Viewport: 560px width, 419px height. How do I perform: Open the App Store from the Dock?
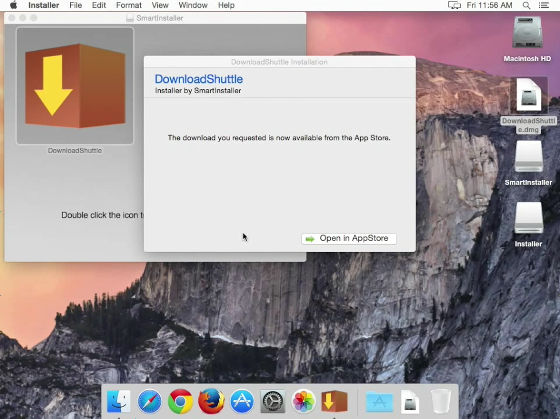242,401
